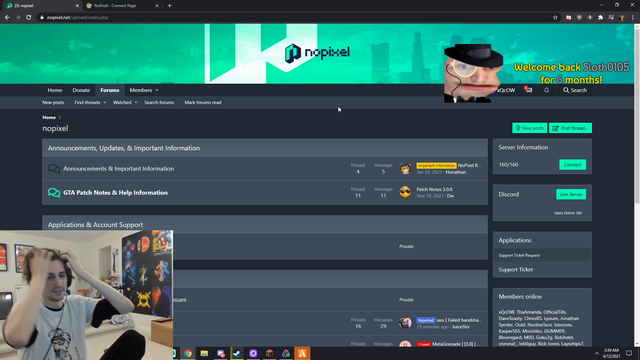
Task: Click the Discord Join Server button
Action: tap(571, 194)
